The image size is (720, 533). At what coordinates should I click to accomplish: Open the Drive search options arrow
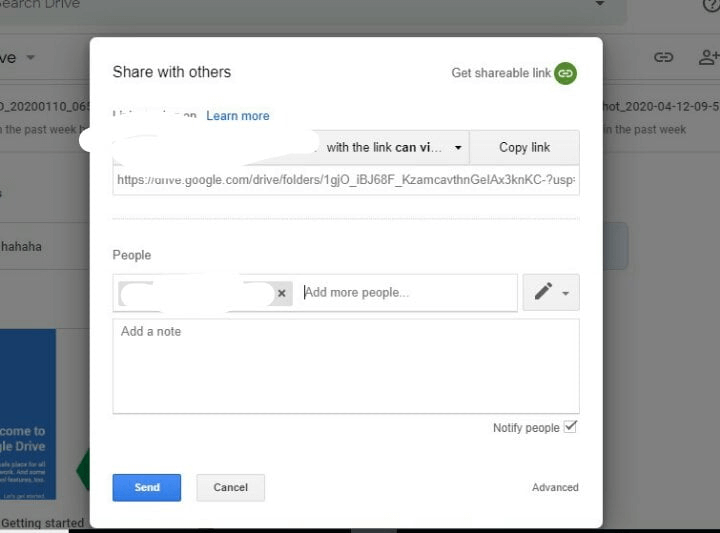pyautogui.click(x=599, y=4)
